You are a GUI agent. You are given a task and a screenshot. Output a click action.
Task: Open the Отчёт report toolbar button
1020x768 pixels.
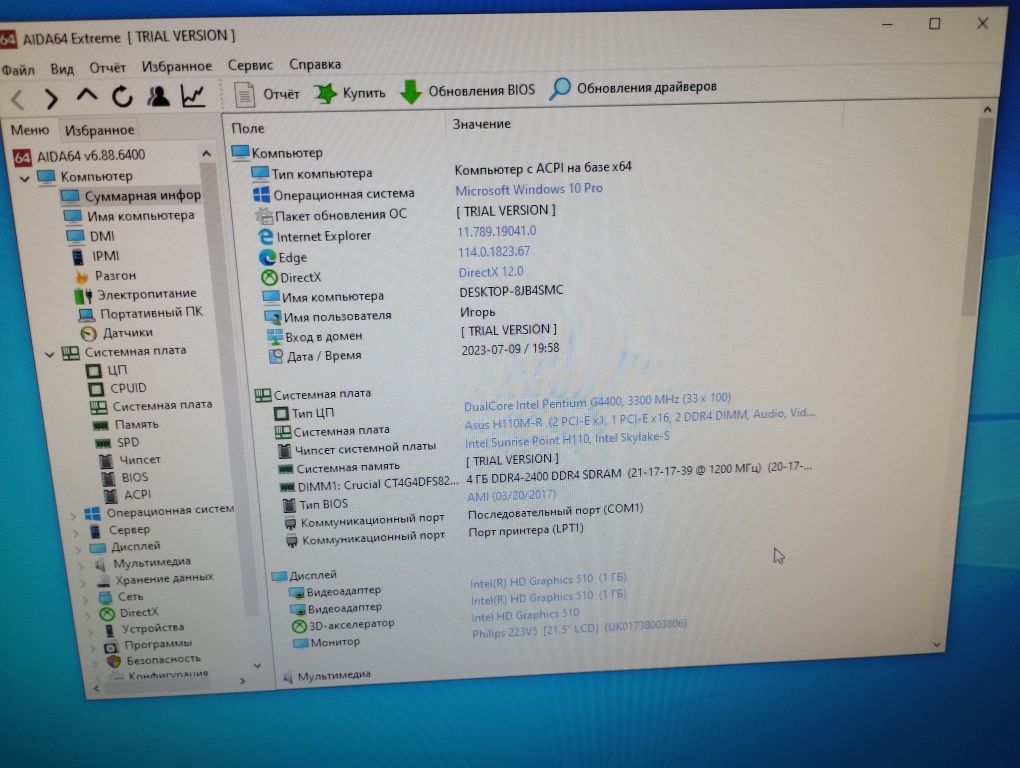pyautogui.click(x=267, y=94)
